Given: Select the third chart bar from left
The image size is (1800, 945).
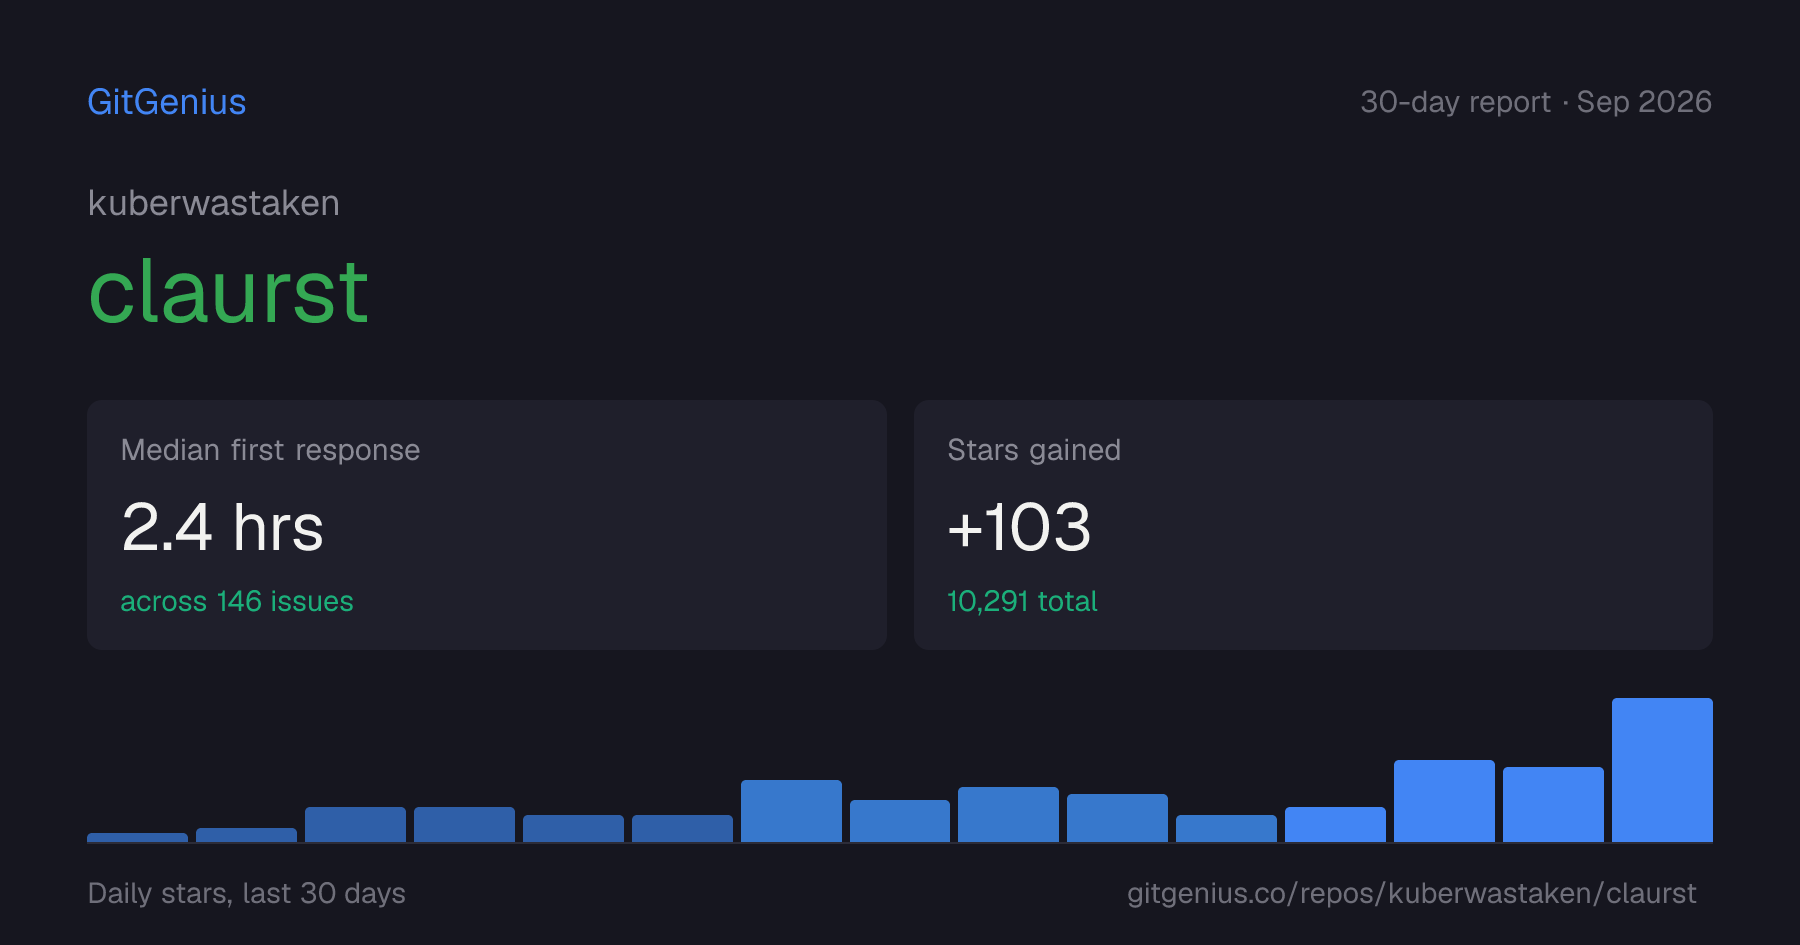Looking at the screenshot, I should pyautogui.click(x=355, y=824).
